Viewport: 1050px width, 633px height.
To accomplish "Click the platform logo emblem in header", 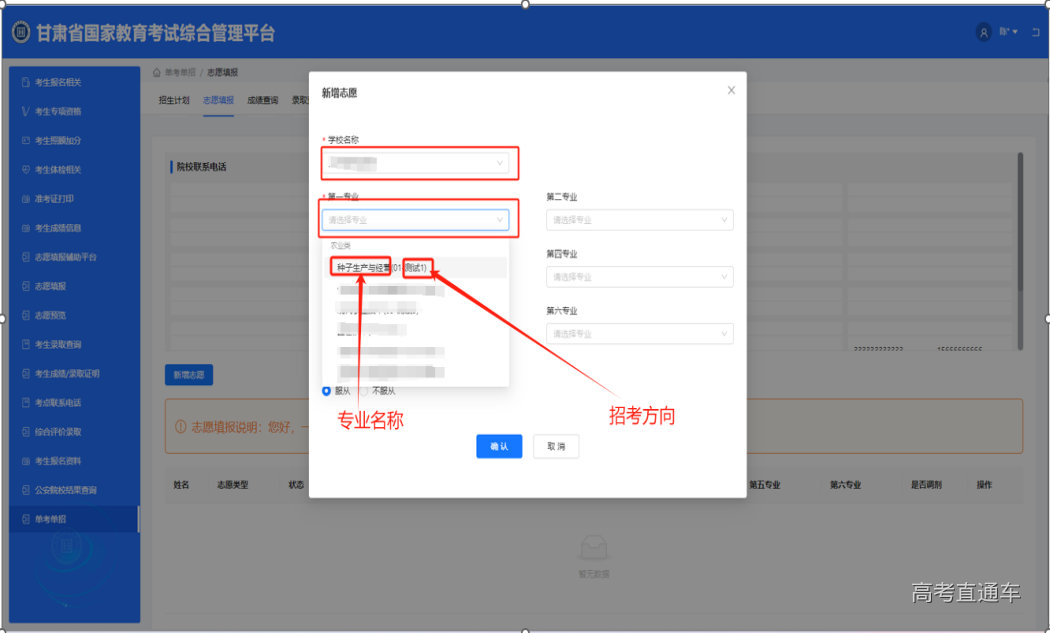I will tap(21, 33).
